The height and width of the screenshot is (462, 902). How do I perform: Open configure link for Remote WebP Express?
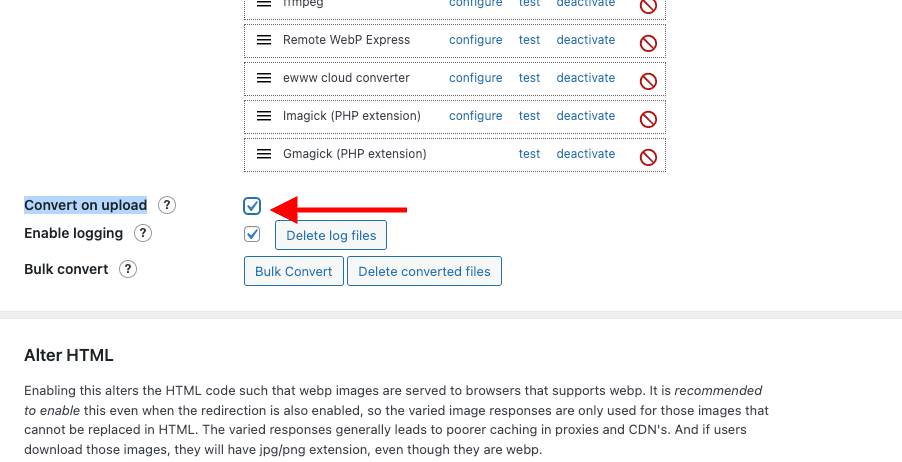click(x=476, y=40)
